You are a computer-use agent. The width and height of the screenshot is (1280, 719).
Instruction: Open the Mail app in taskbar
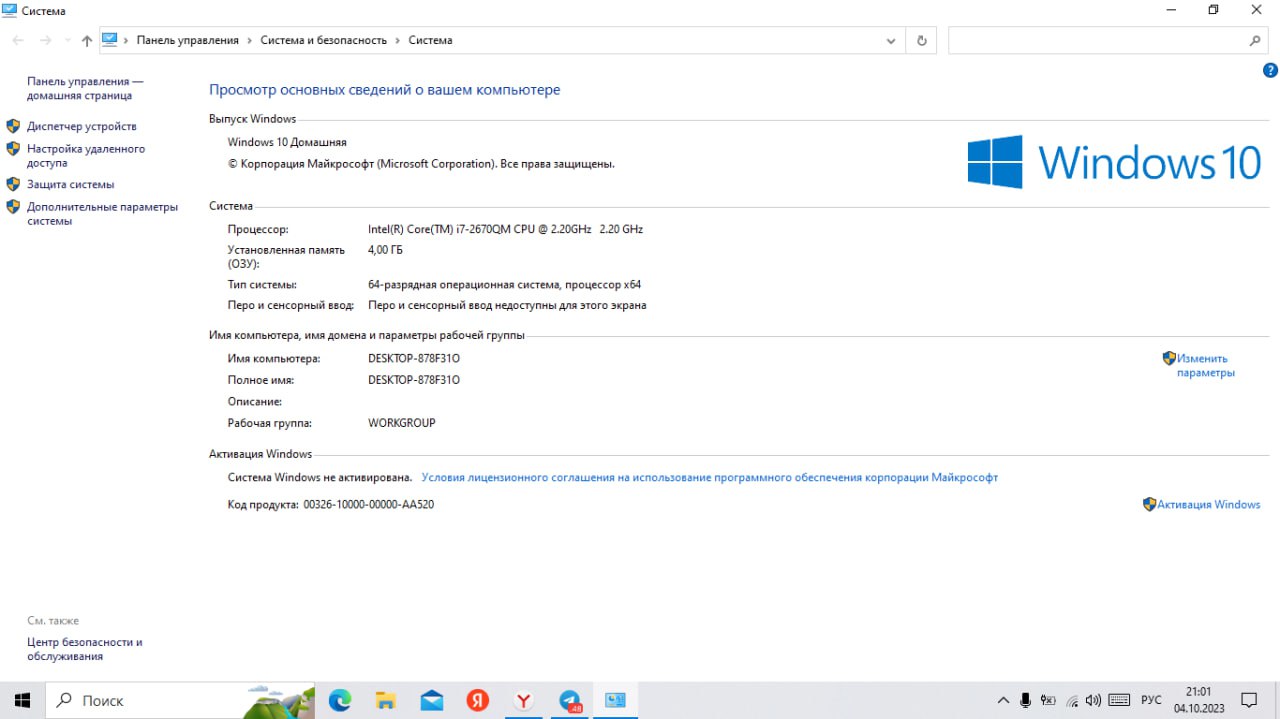point(432,700)
